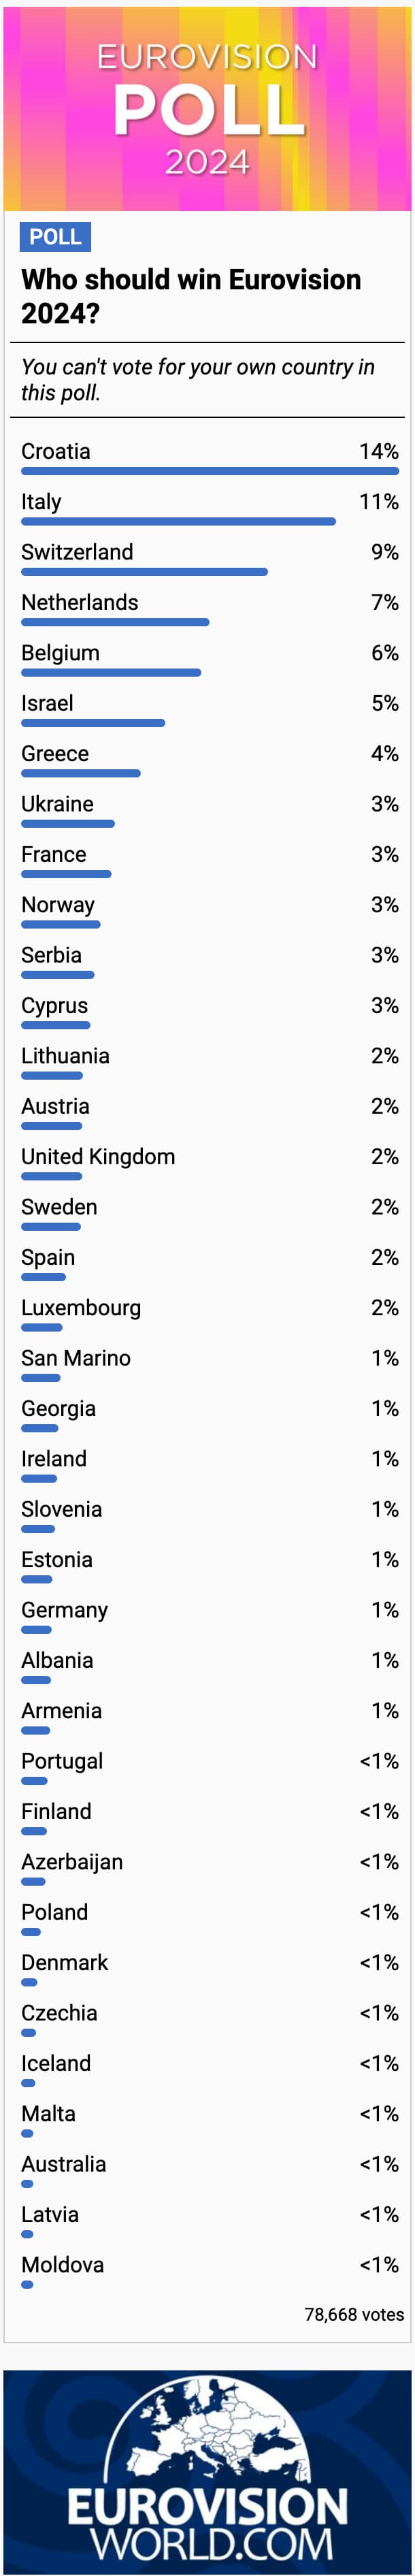Click the poll question heading

[191, 296]
